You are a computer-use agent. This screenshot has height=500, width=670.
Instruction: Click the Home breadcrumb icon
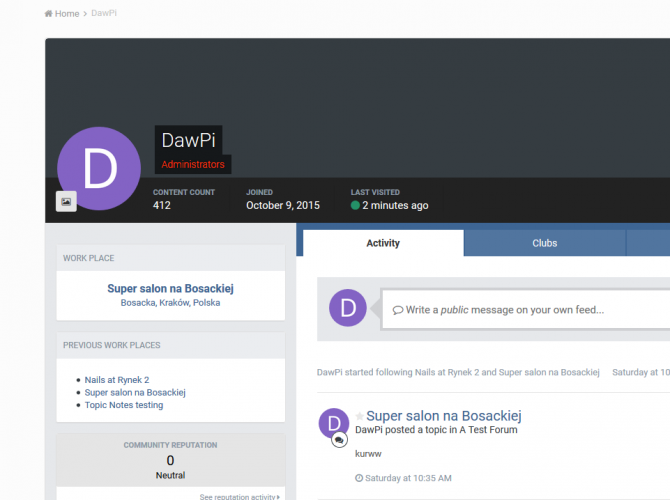tap(49, 14)
